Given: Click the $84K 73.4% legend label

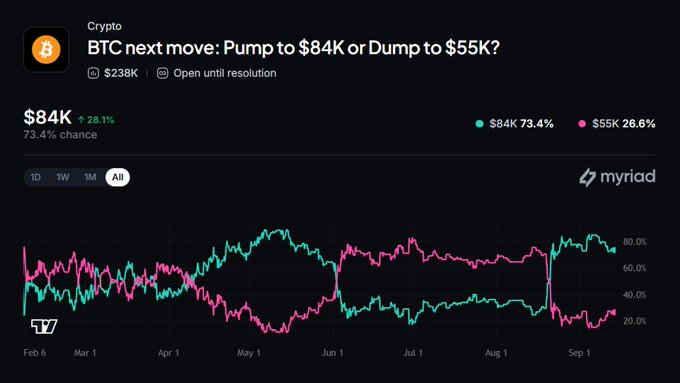Looking at the screenshot, I should pos(521,124).
